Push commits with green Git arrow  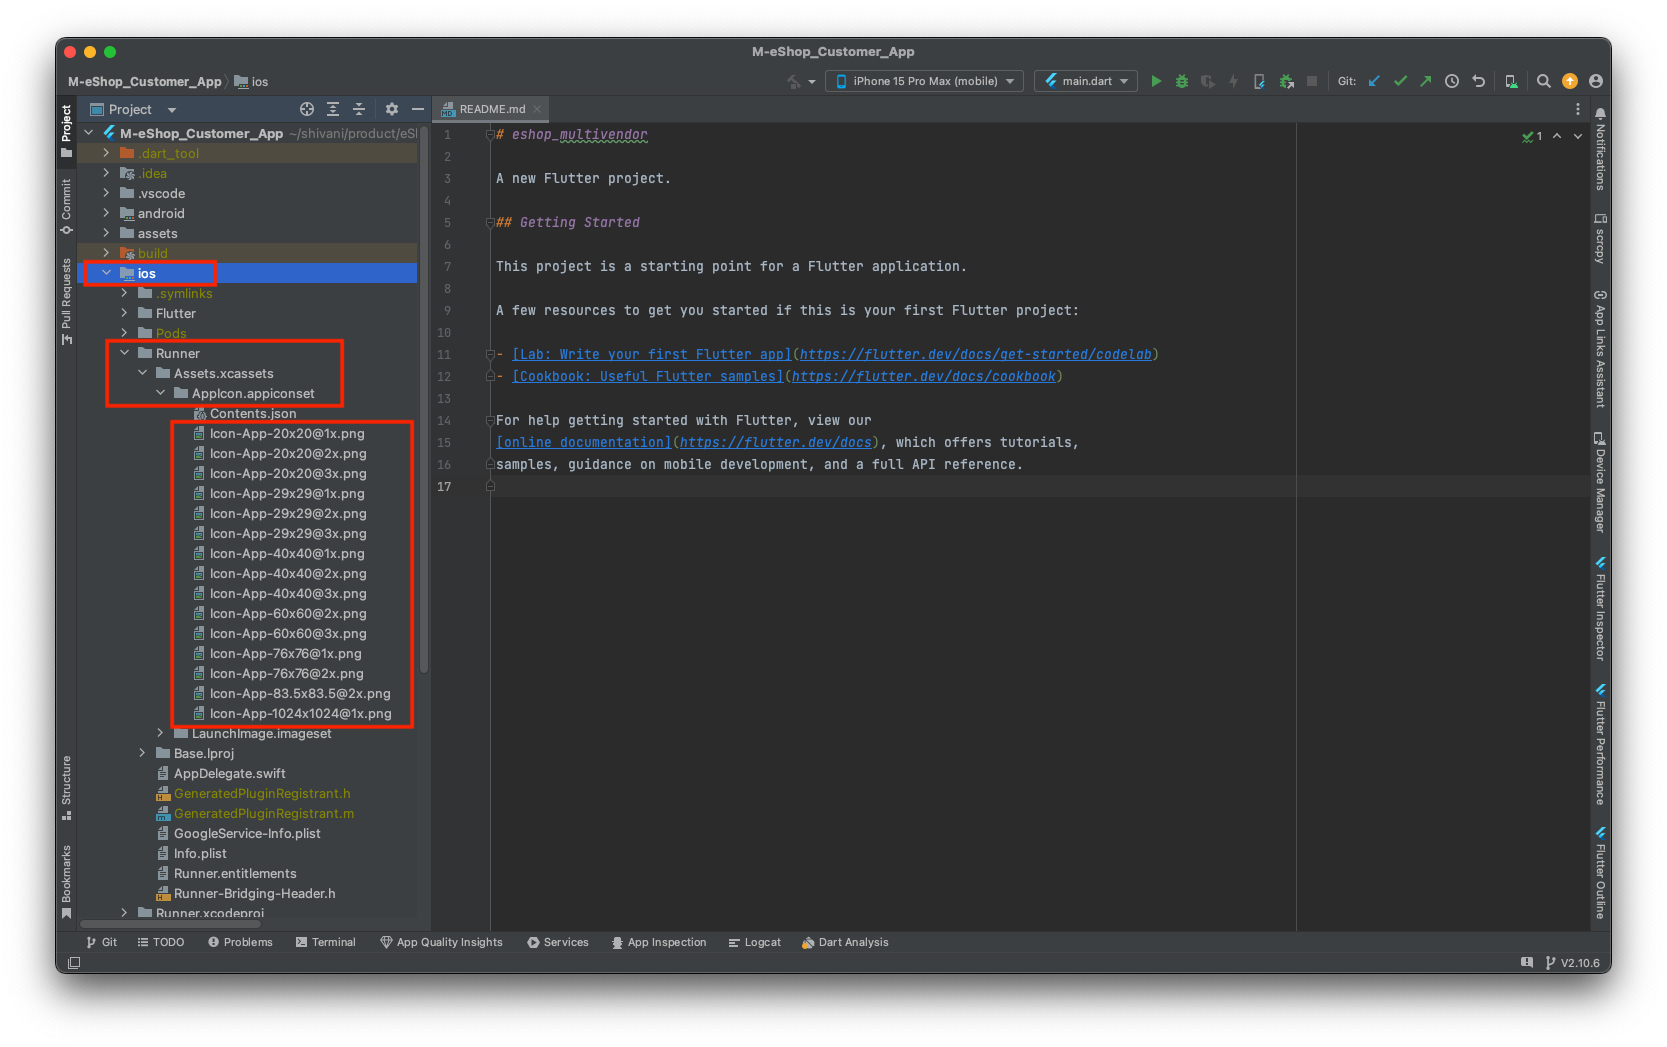click(1426, 81)
